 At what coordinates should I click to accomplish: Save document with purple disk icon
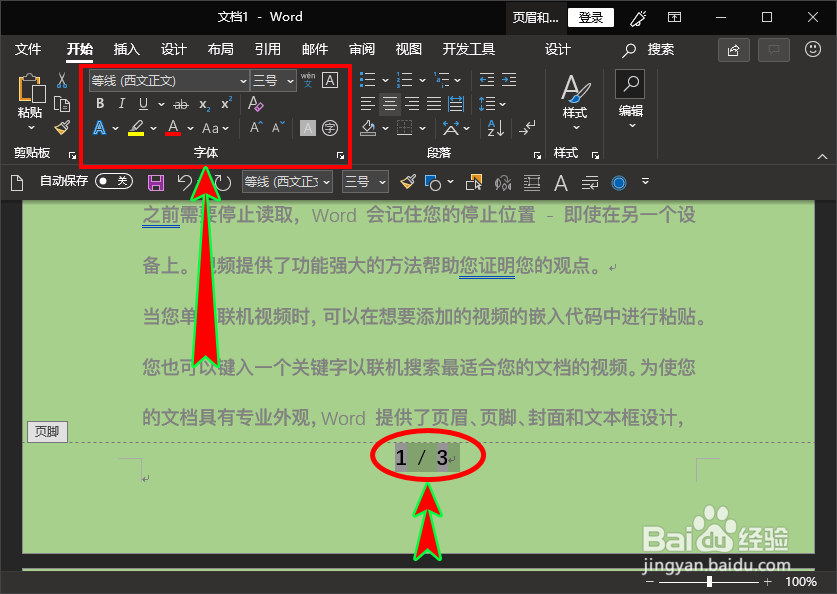click(x=156, y=183)
